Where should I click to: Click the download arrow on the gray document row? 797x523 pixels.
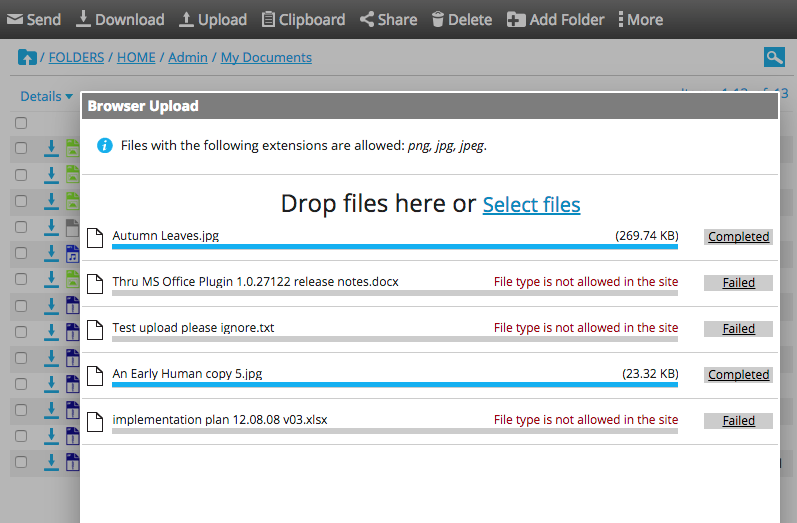click(x=51, y=227)
